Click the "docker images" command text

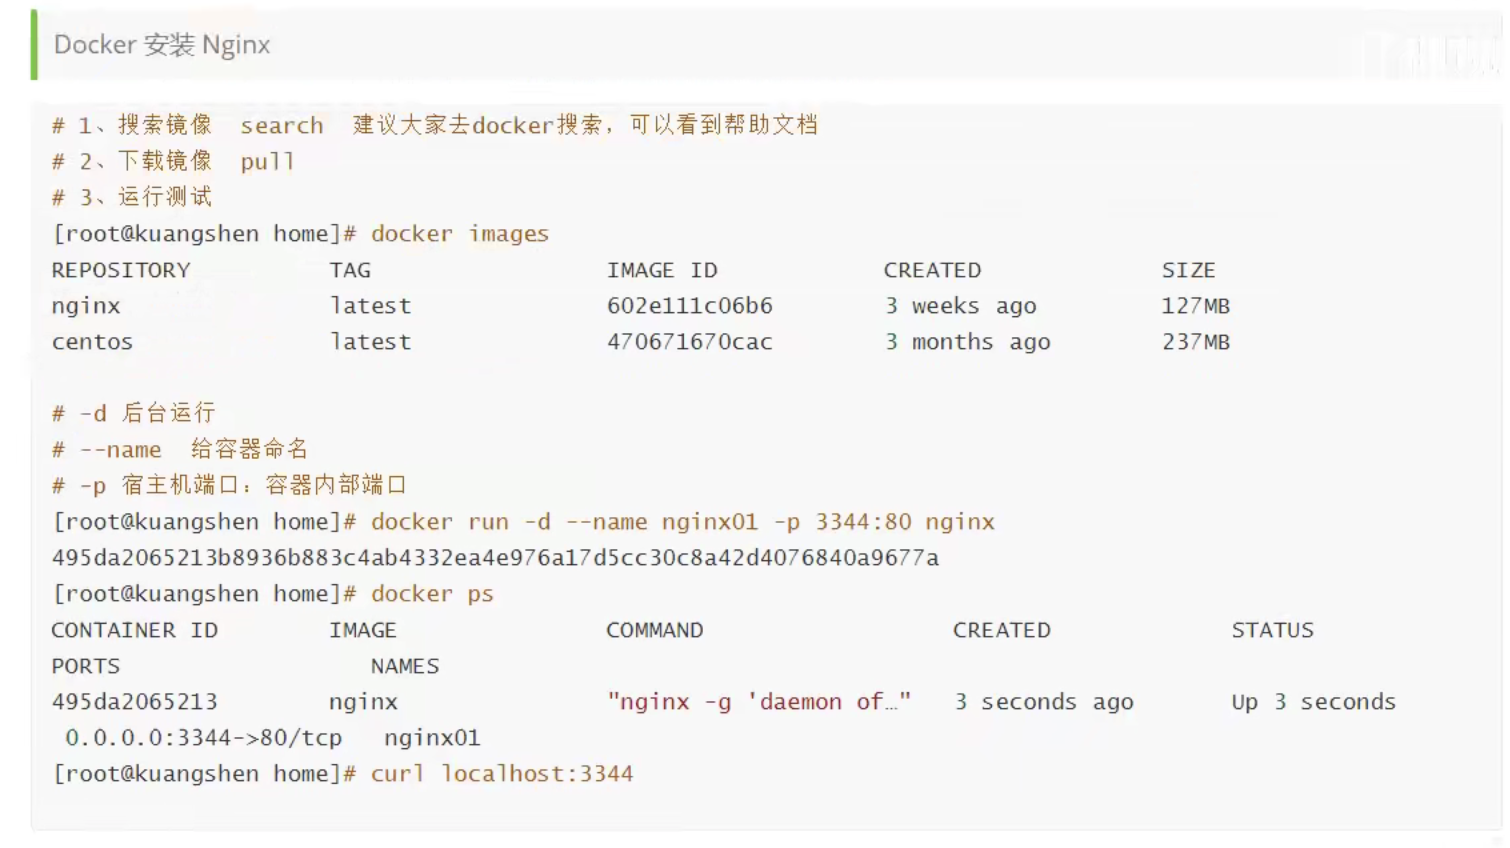460,234
